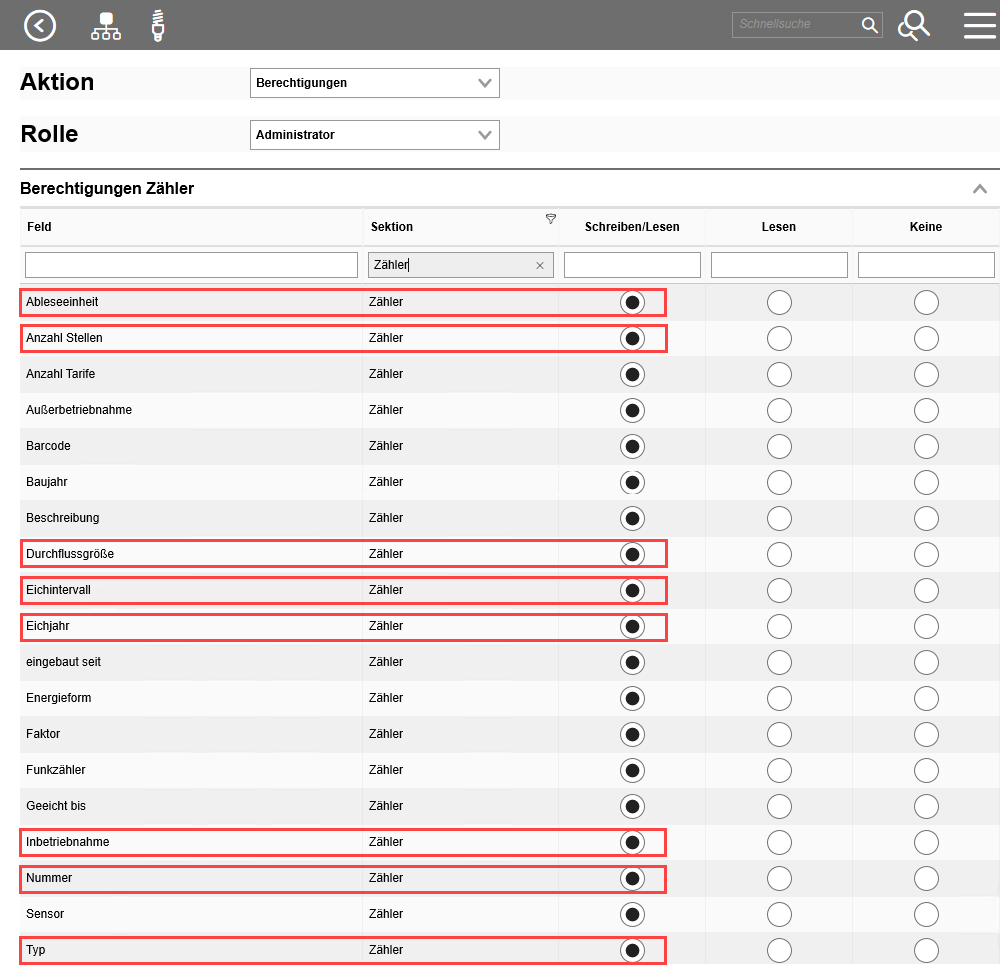
Task: Click the Schnellsuche search field
Action: point(797,24)
